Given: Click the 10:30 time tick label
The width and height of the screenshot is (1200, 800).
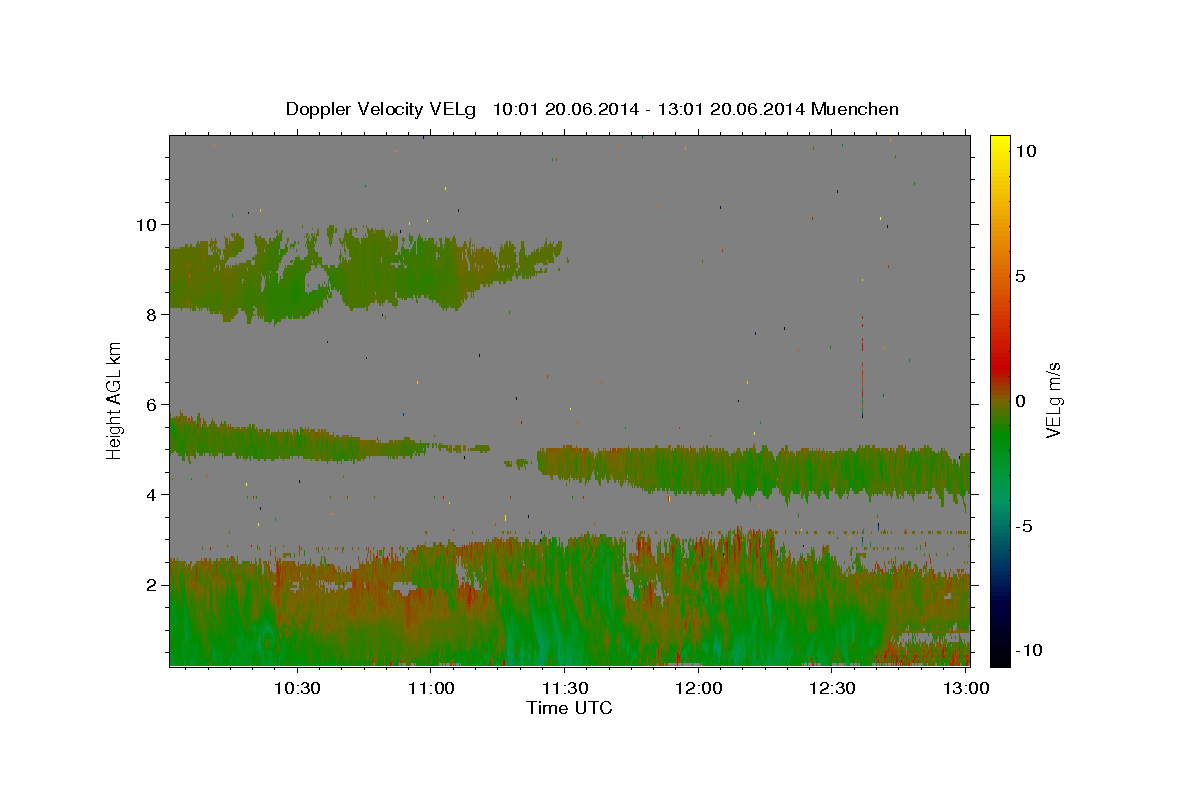Looking at the screenshot, I should [x=297, y=688].
